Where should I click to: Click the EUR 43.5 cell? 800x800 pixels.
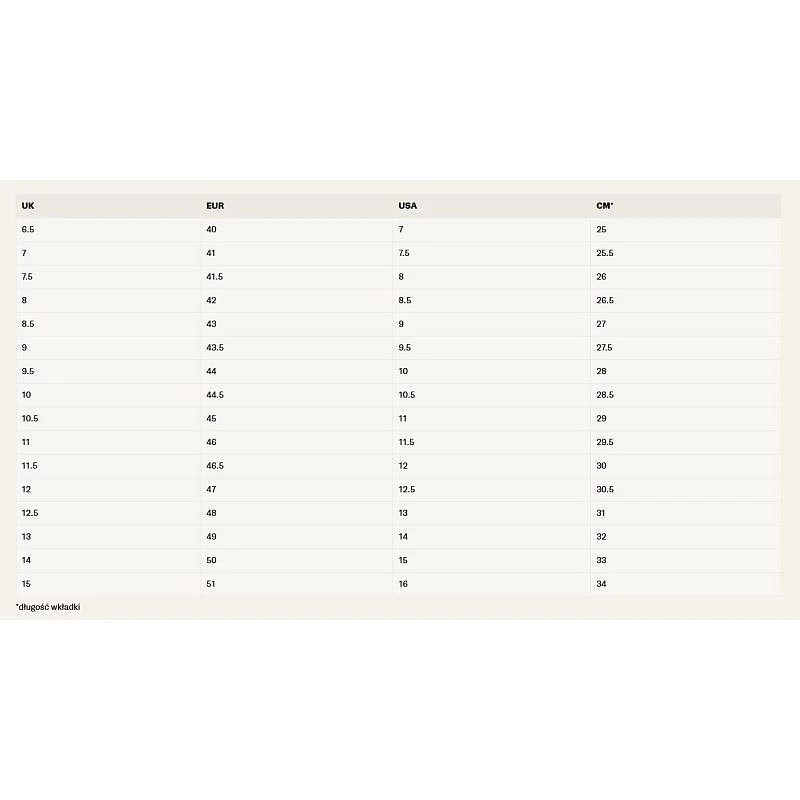[214, 348]
